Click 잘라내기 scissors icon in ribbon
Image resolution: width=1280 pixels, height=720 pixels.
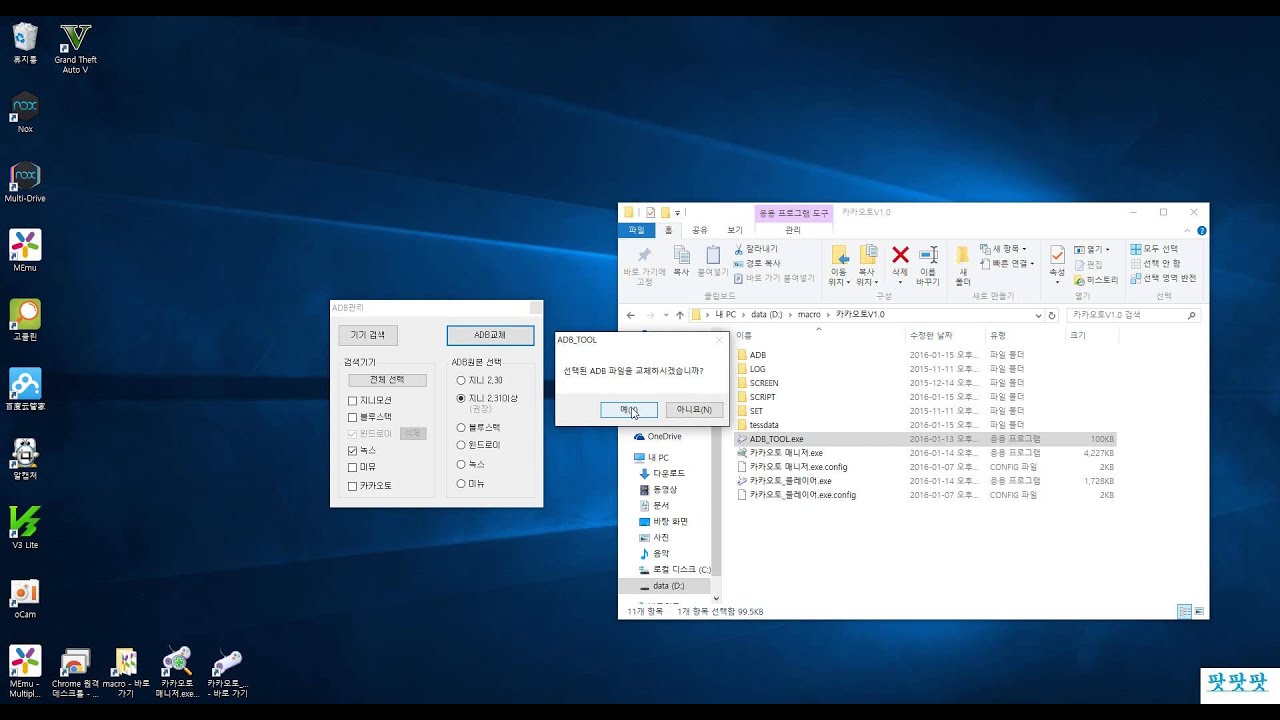coord(739,249)
